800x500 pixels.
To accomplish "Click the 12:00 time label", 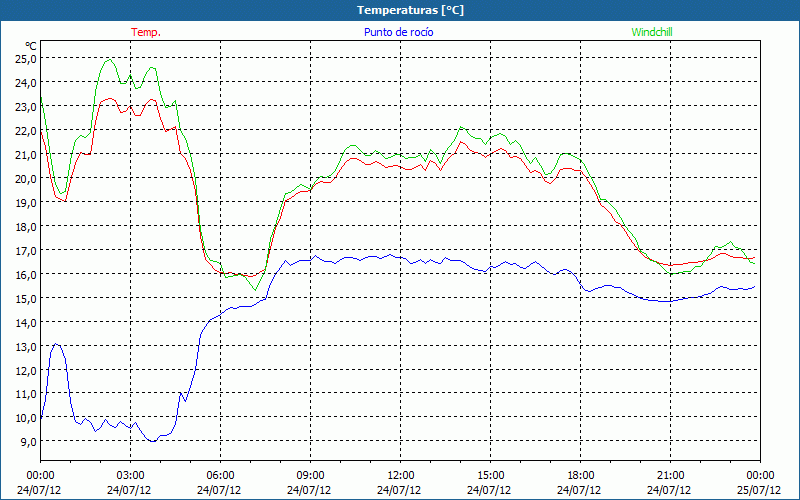I will (x=401, y=476).
